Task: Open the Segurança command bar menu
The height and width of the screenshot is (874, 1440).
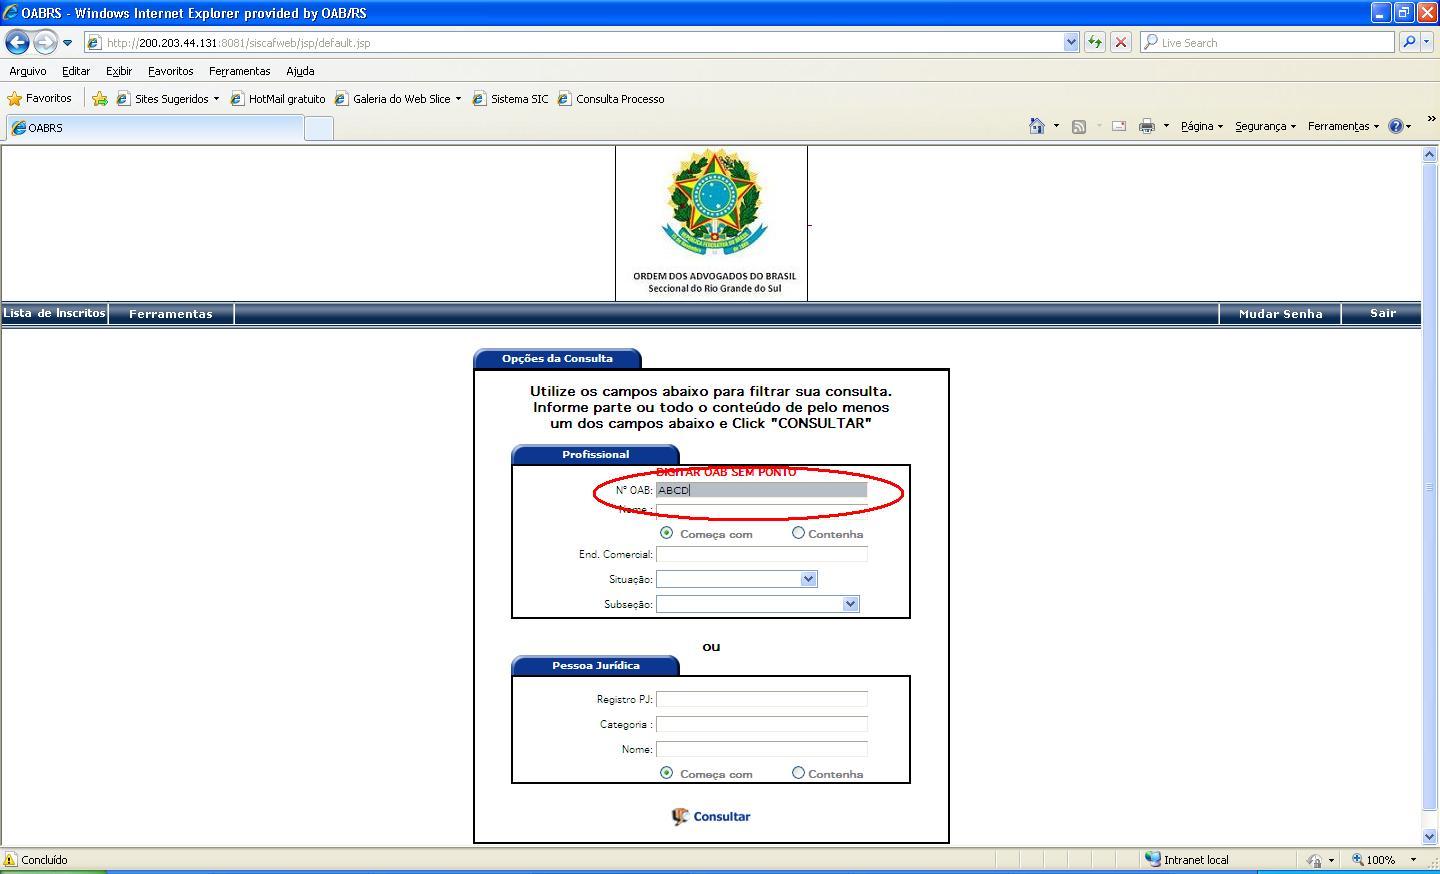Action: click(x=1265, y=126)
